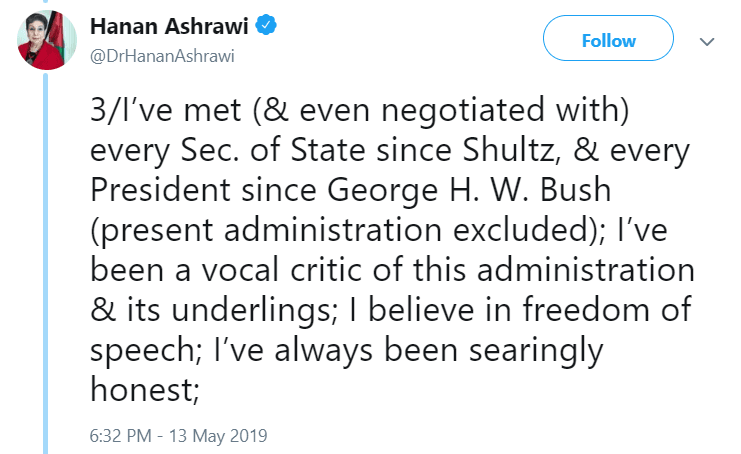Click the 13 May 2019 date
The image size is (741, 454).
(218, 436)
